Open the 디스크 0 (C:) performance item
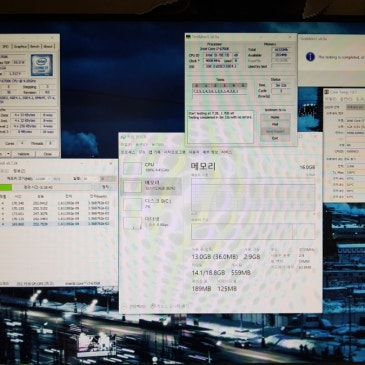Image resolution: width=365 pixels, height=365 pixels. coord(151,204)
